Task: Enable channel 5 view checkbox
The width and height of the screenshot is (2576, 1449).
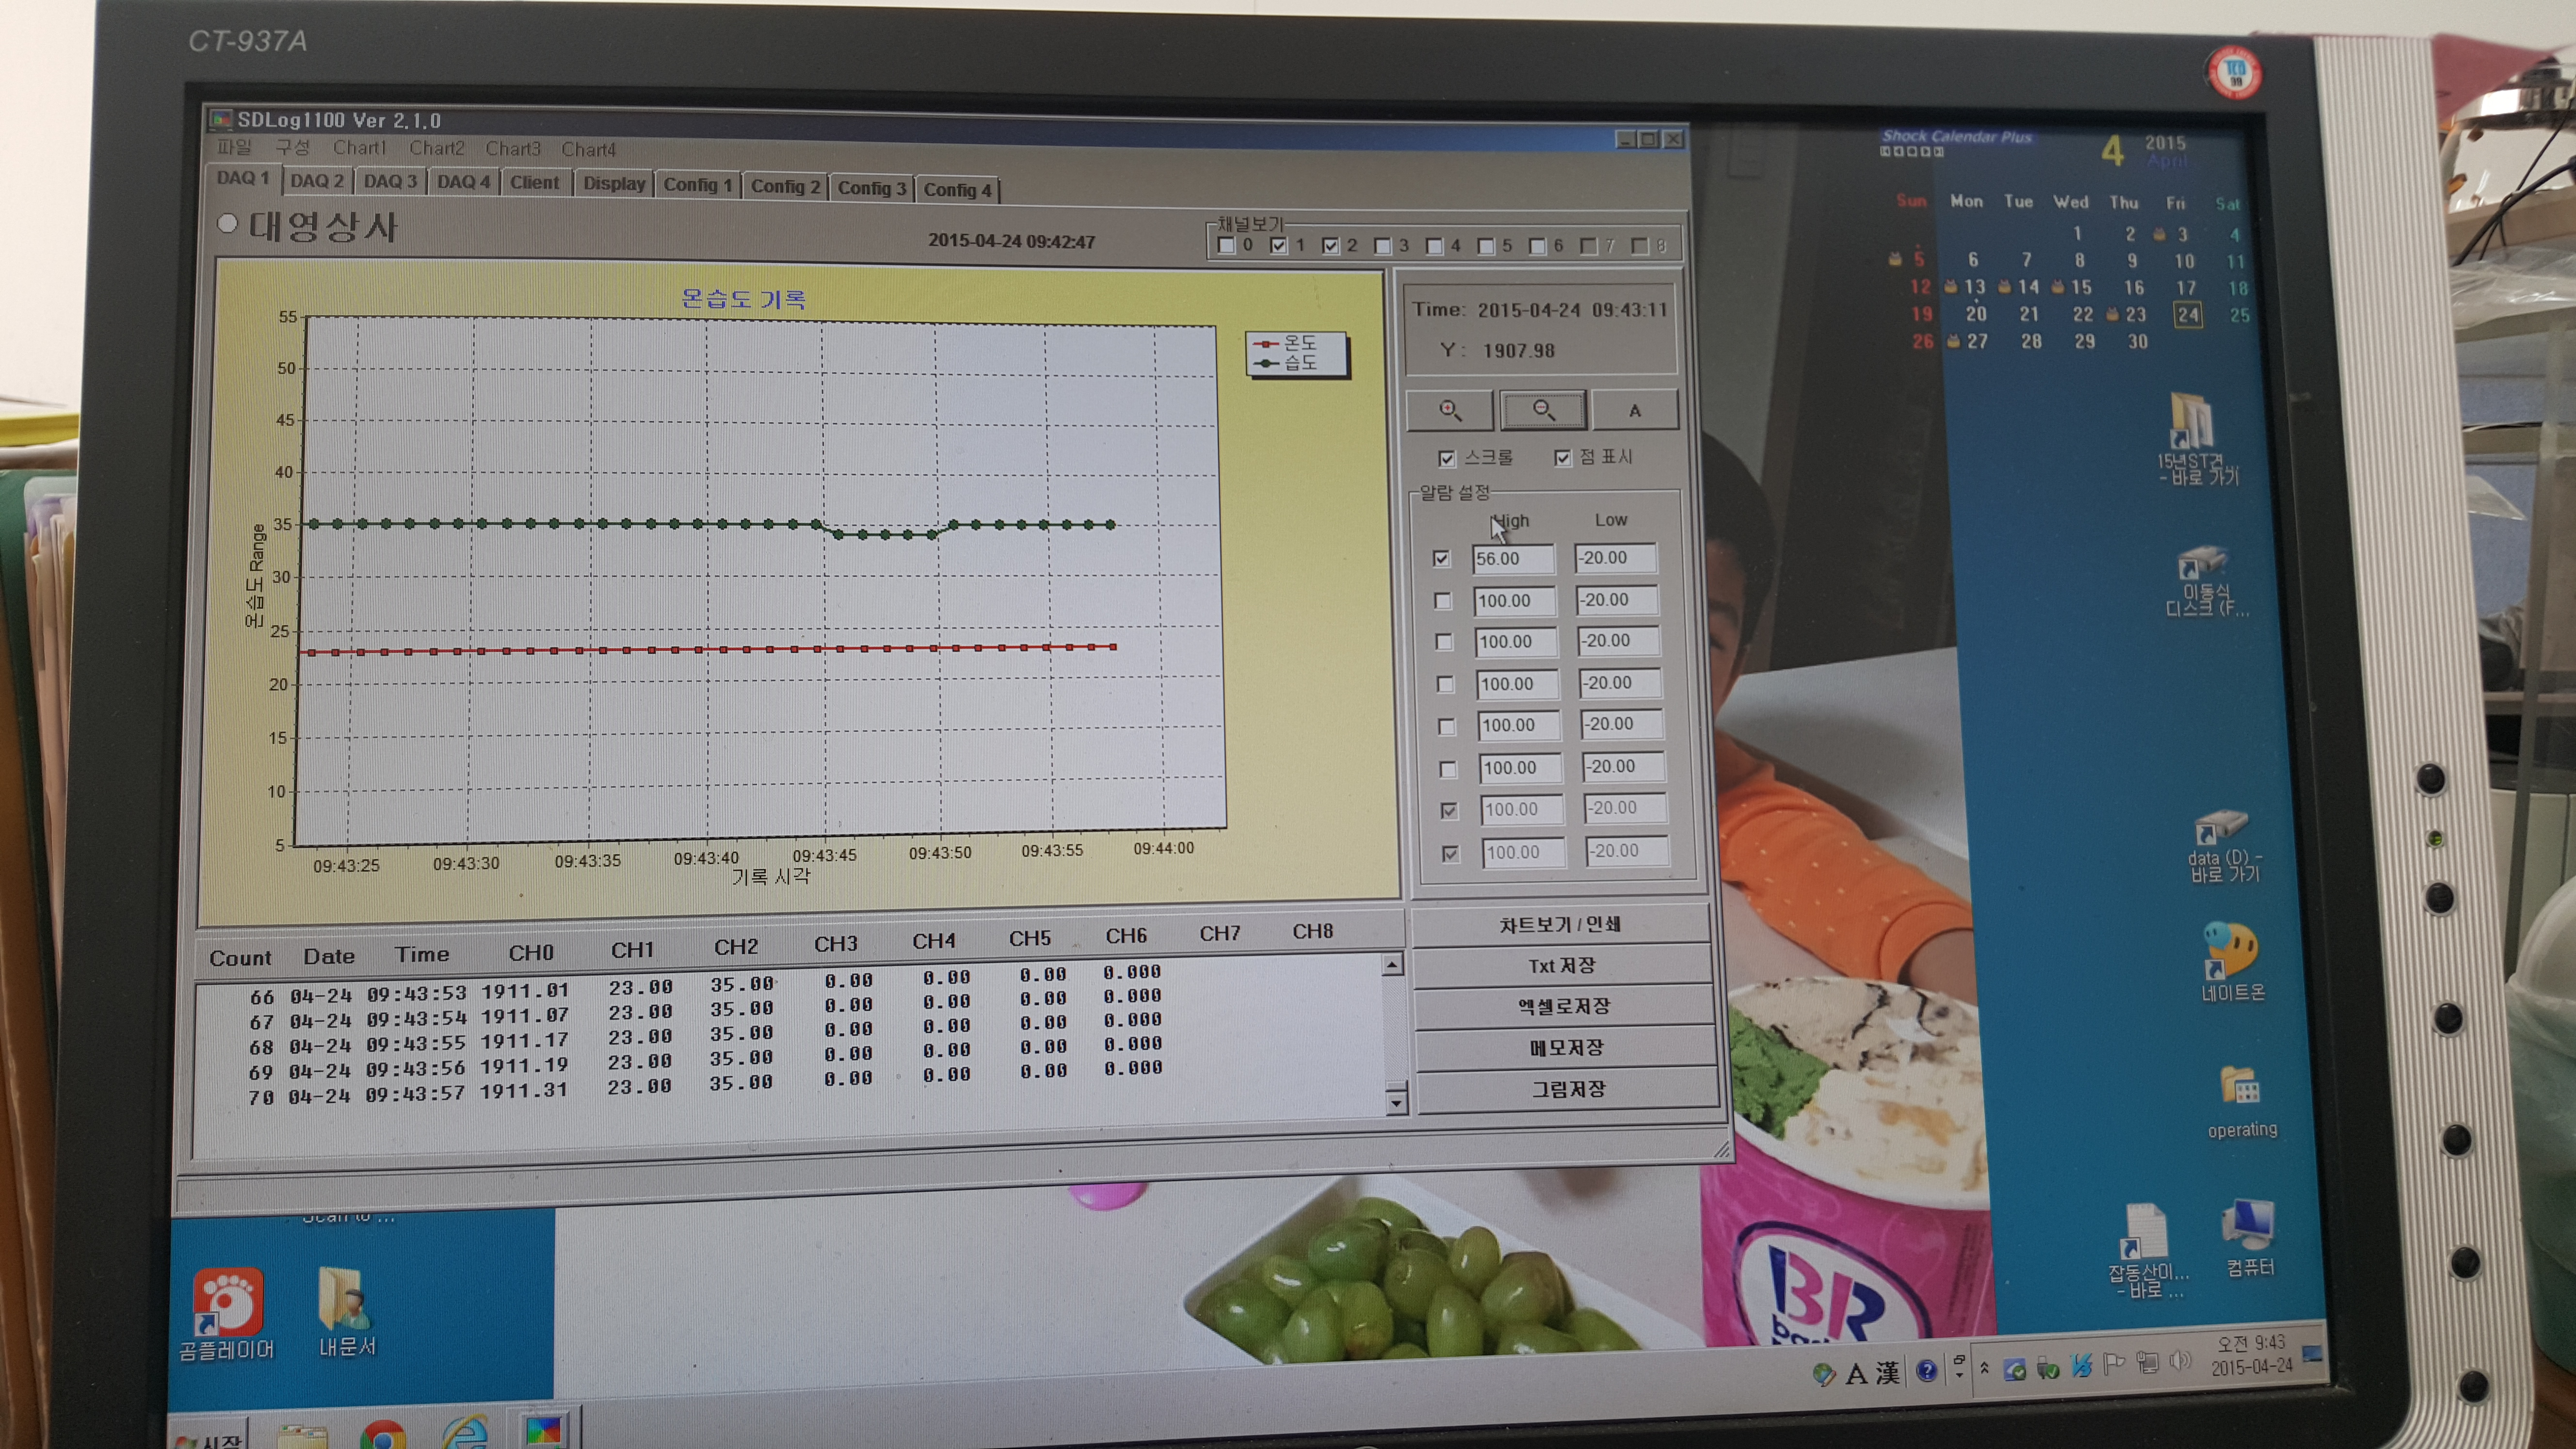Action: pos(1485,246)
